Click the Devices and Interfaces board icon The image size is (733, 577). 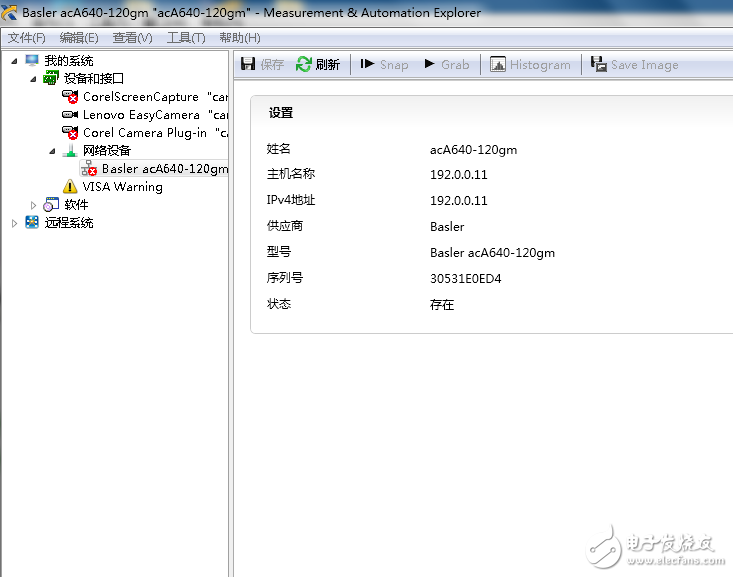click(x=50, y=78)
